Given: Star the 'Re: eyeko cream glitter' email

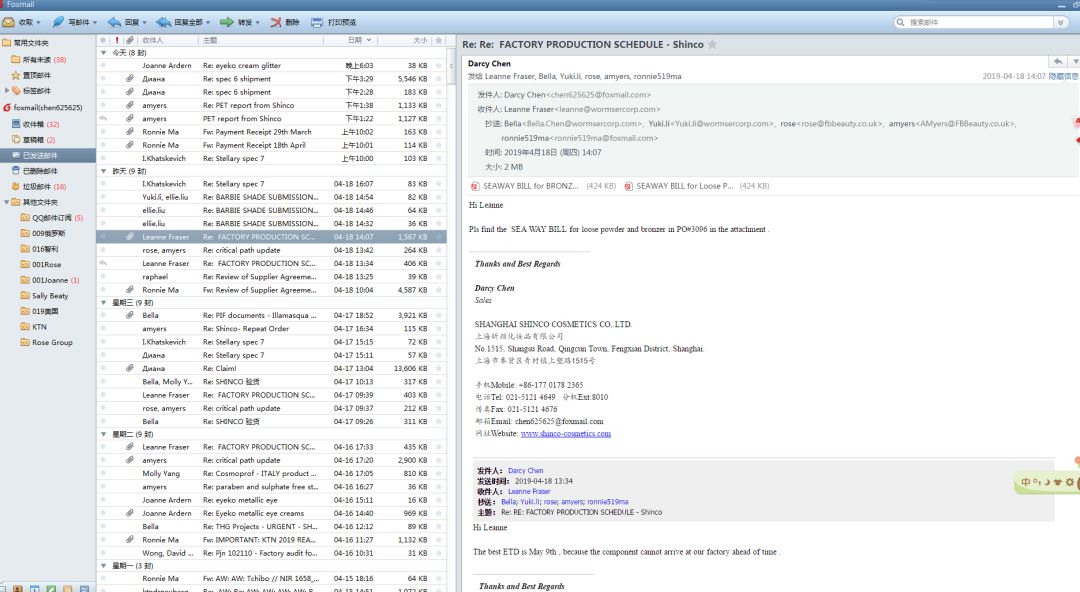Looking at the screenshot, I should [439, 65].
